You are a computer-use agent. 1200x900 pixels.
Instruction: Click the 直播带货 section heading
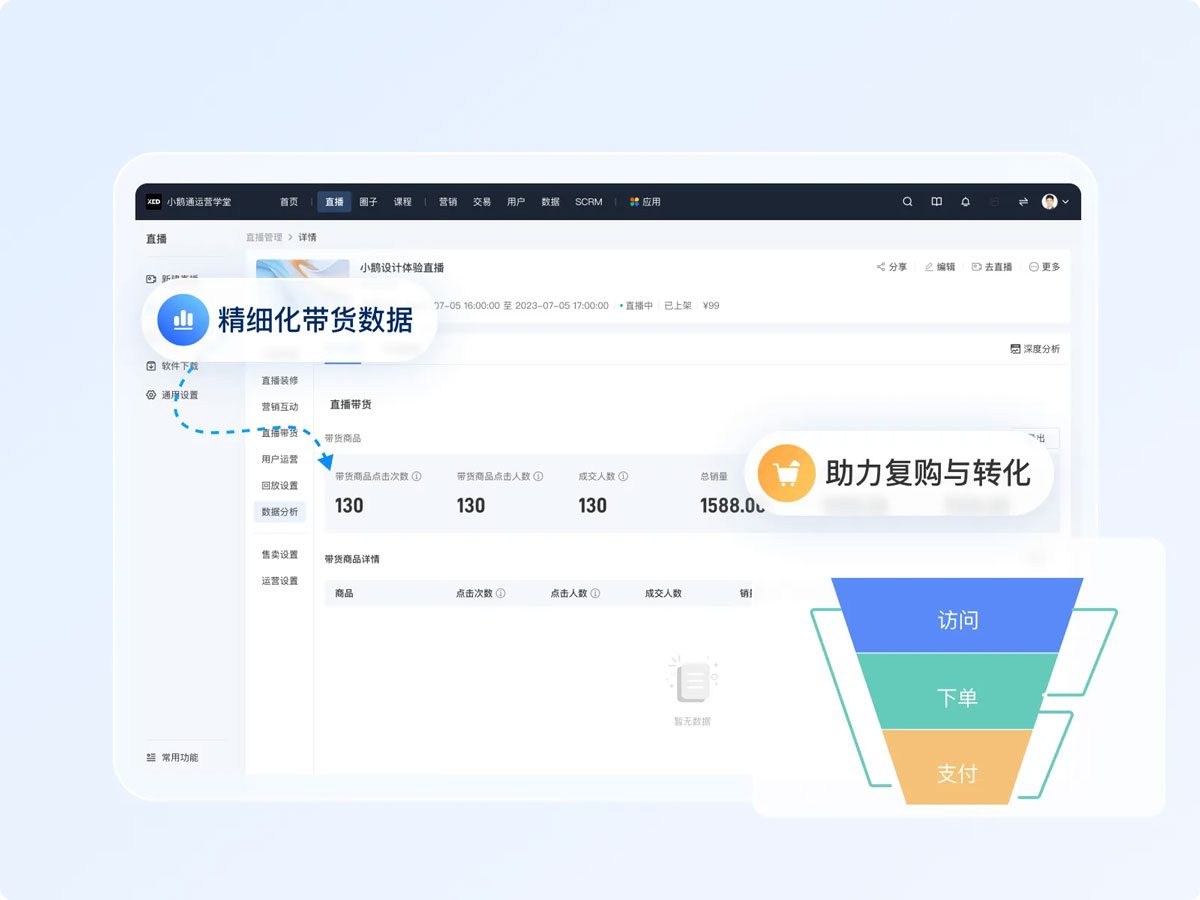[x=351, y=405]
